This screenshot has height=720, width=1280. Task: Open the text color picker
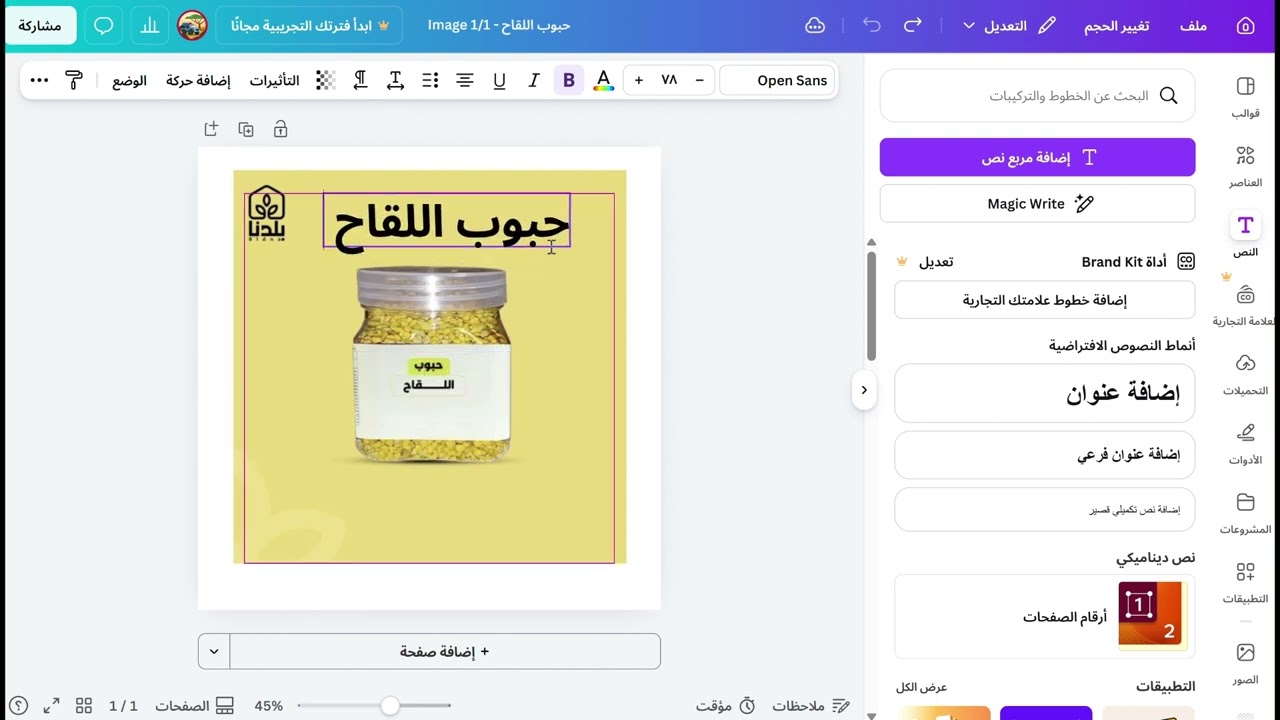tap(603, 80)
